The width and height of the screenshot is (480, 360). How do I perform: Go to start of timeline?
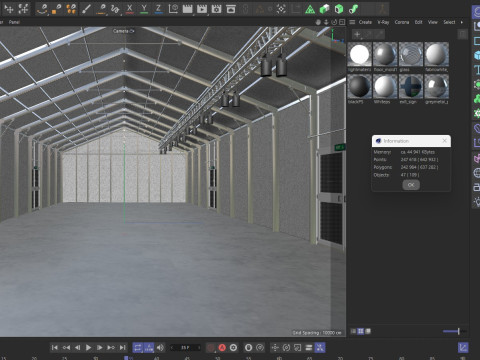coord(55,348)
